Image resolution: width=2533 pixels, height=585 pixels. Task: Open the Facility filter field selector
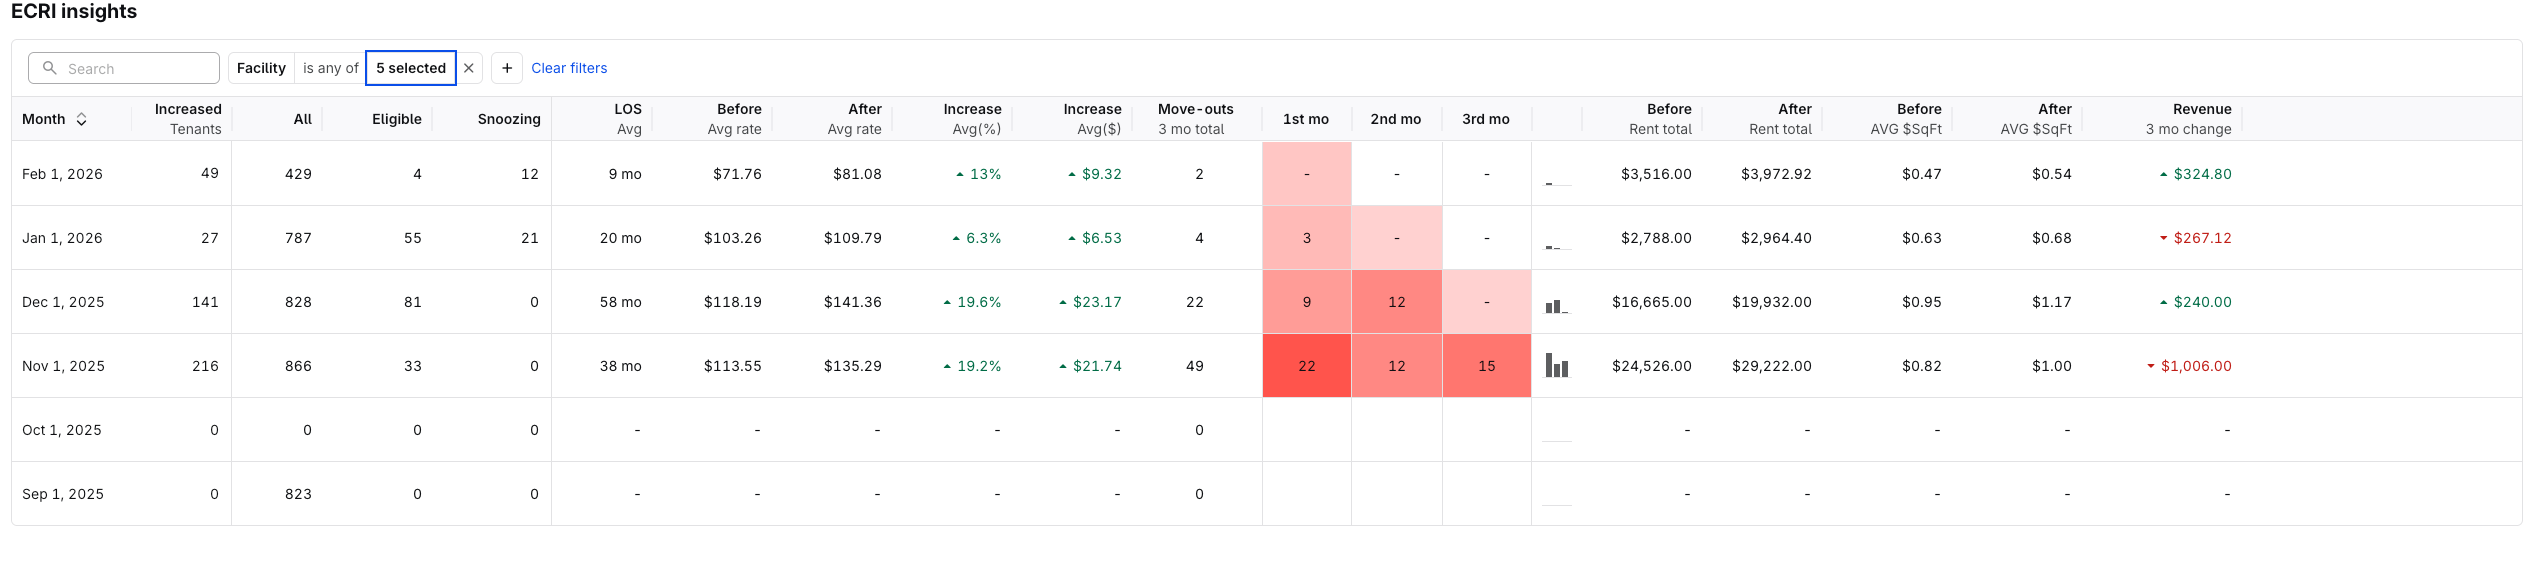[261, 68]
